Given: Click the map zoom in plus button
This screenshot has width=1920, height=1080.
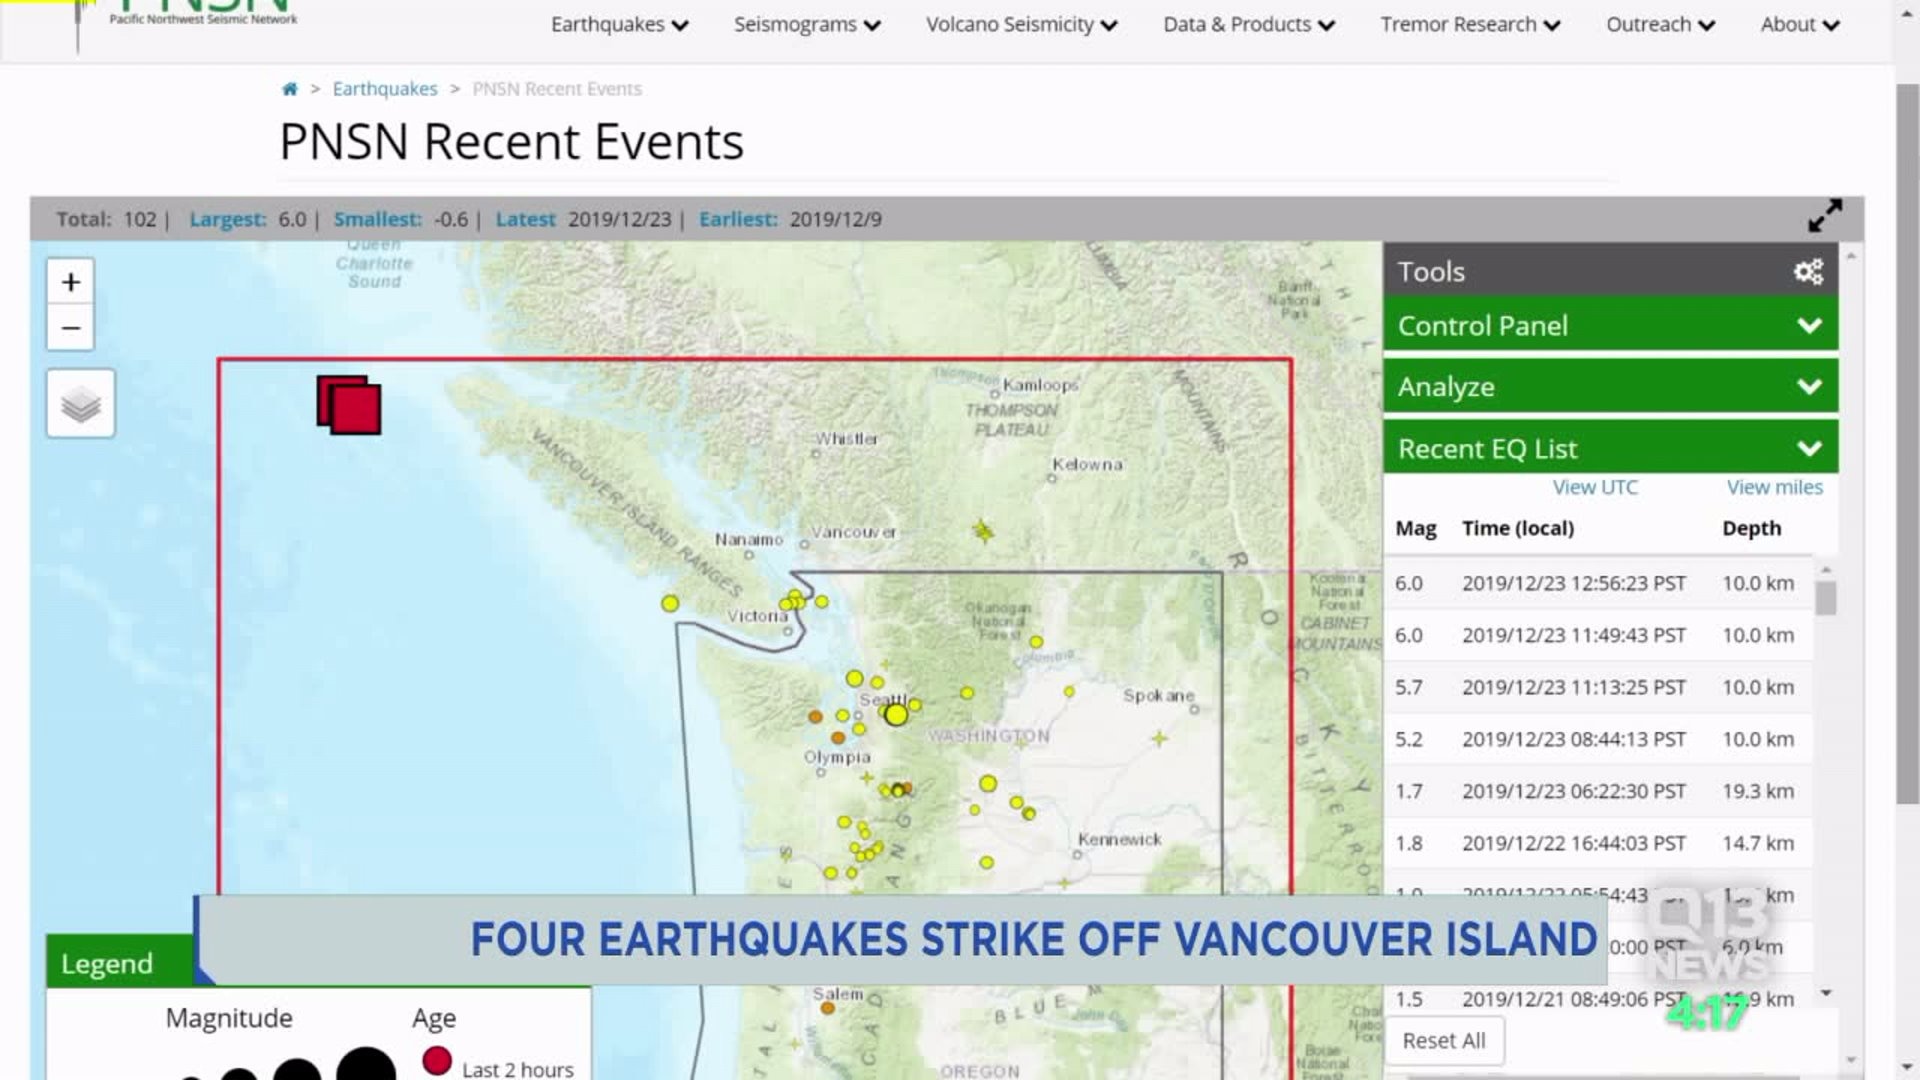Looking at the screenshot, I should click(70, 282).
